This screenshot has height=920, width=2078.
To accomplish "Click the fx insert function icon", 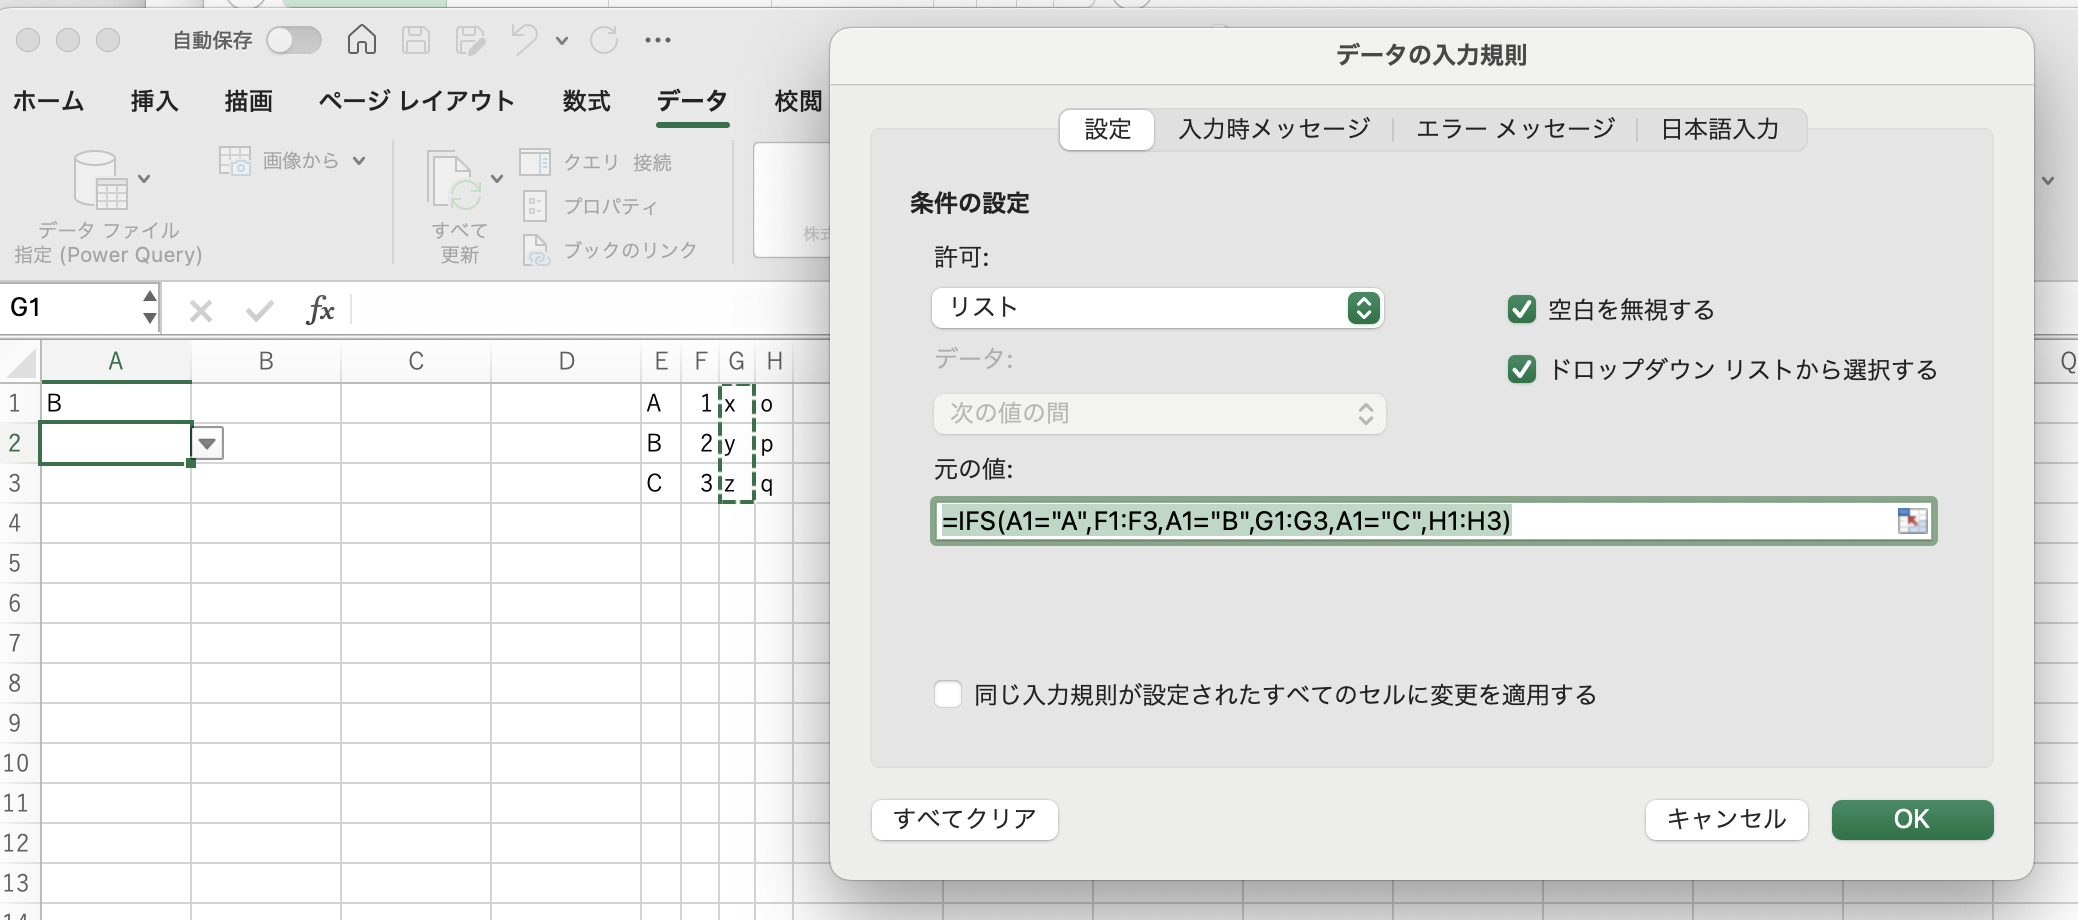I will pos(320,310).
